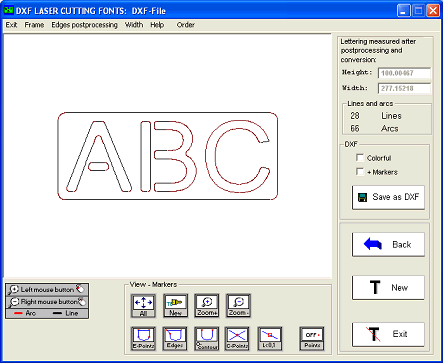Show Edges markers
Screen dimensions: 443x363
coord(175,339)
